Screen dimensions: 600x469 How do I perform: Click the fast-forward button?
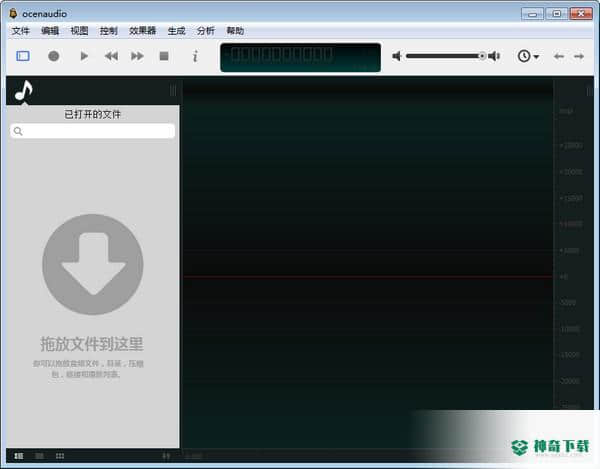[x=137, y=56]
